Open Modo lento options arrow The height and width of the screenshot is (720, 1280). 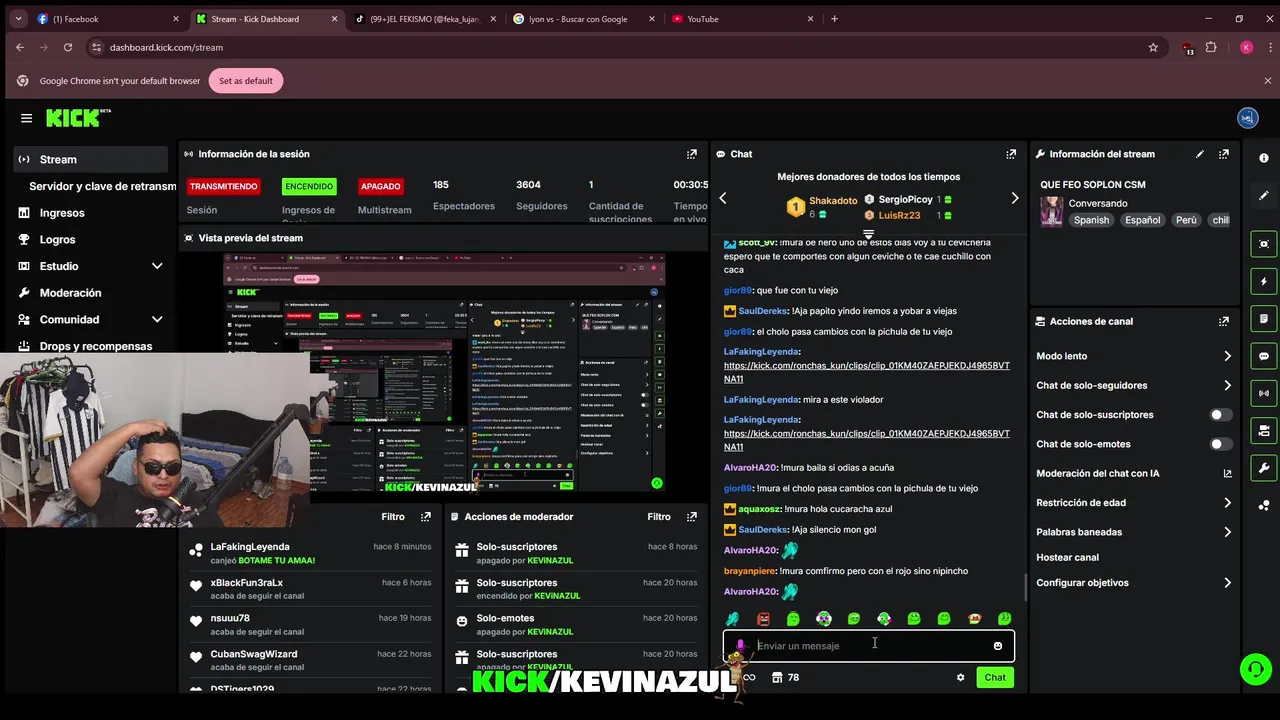coord(1227,356)
